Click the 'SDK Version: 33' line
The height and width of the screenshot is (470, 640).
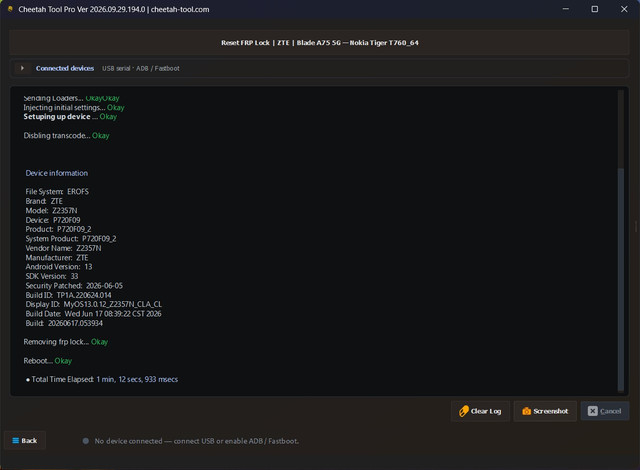coord(52,276)
